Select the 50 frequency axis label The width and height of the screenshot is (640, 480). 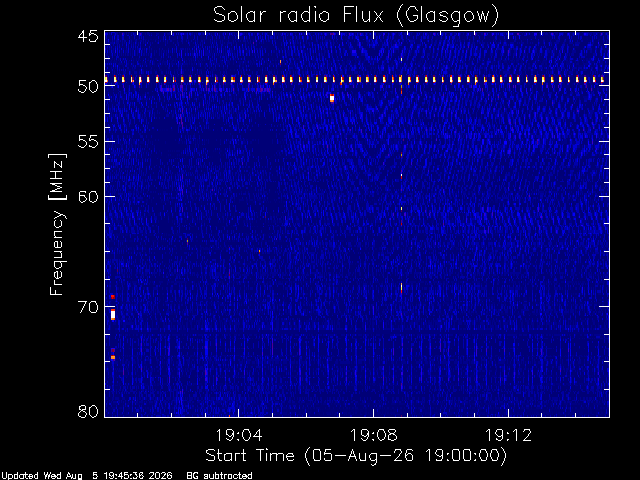[x=88, y=86]
